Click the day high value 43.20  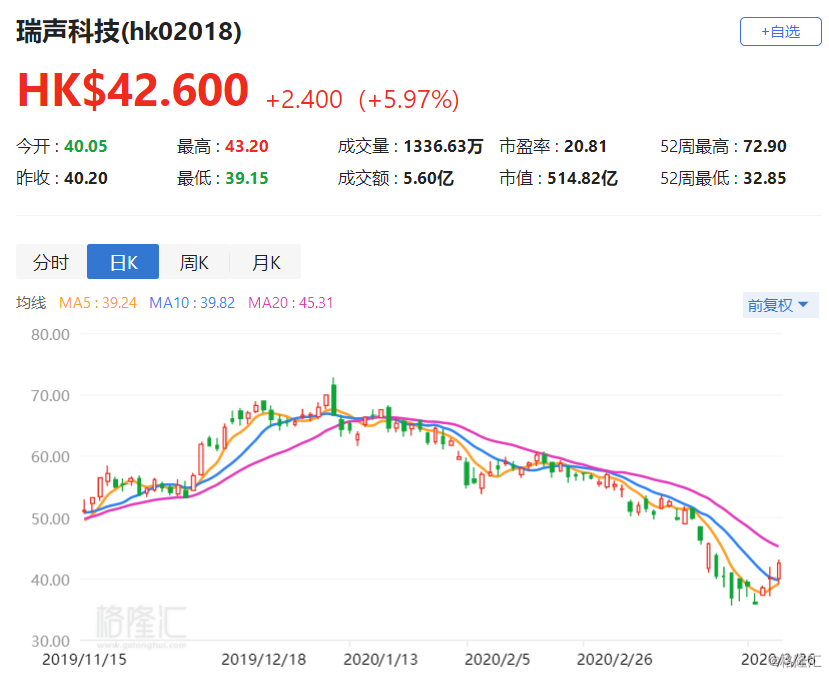tap(247, 146)
